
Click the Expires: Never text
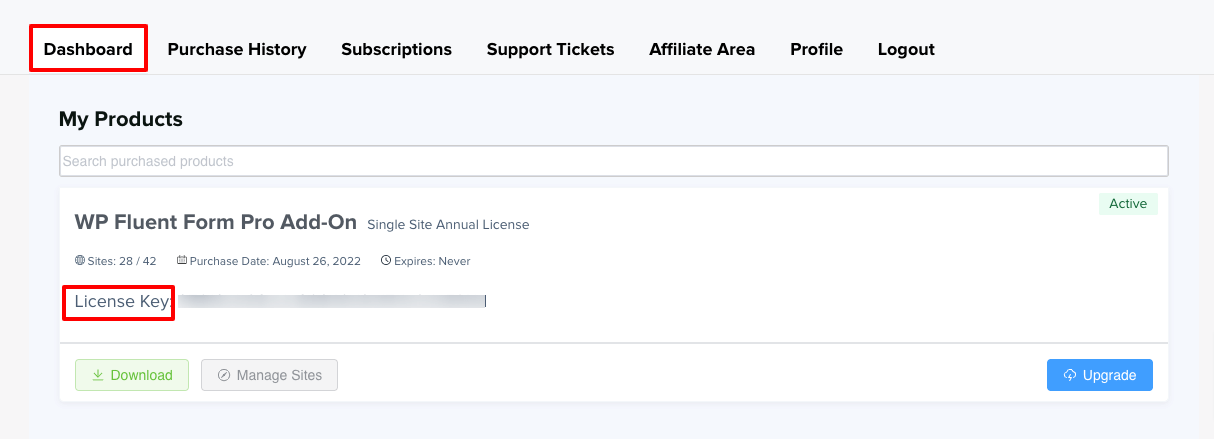coord(432,261)
